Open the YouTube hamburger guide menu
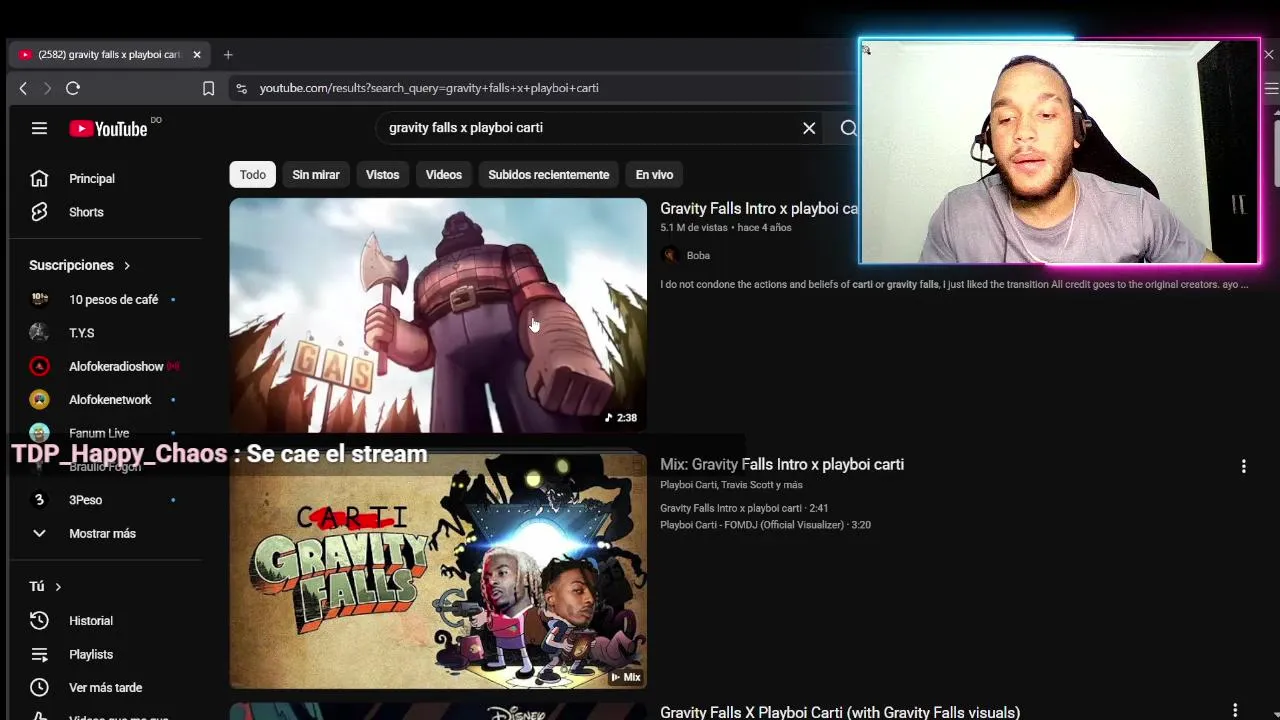Image resolution: width=1280 pixels, height=720 pixels. (39, 128)
